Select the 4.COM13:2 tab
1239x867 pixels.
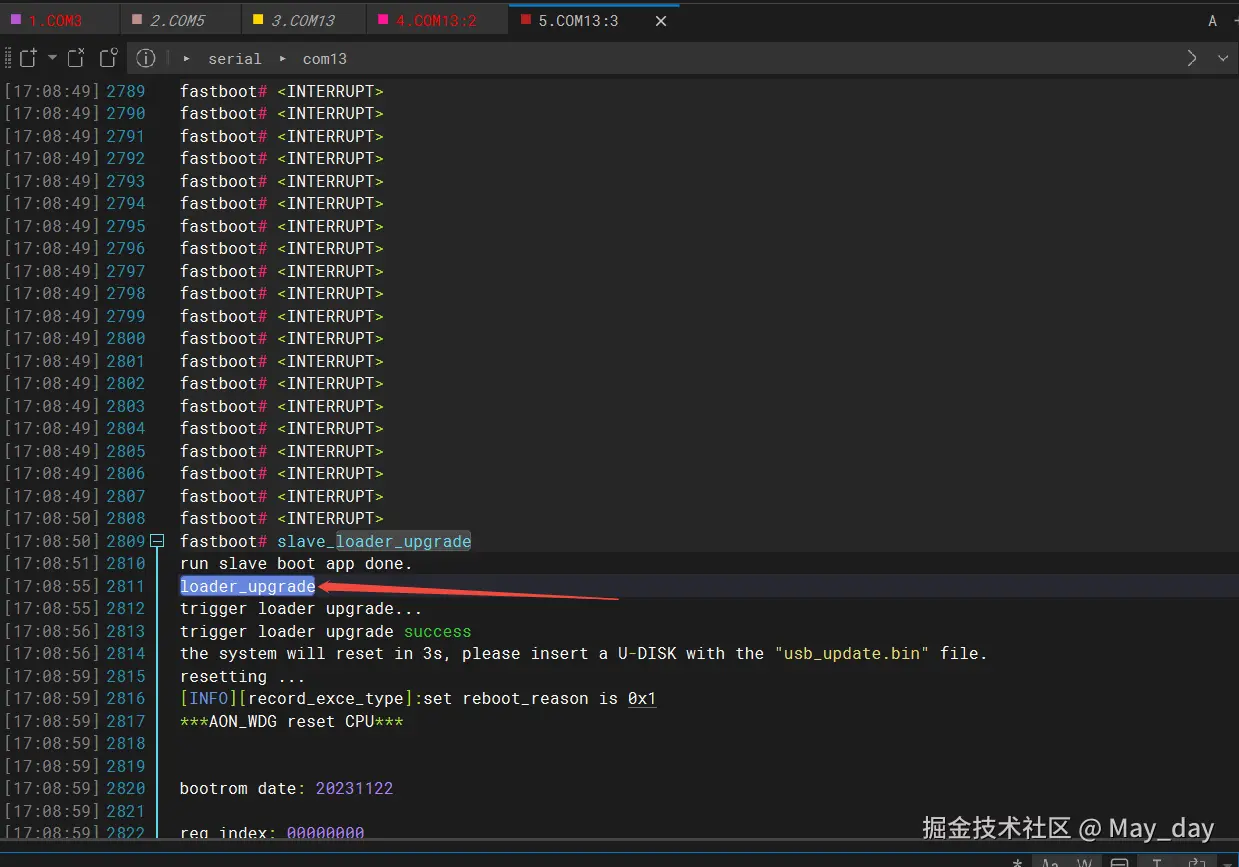(x=436, y=20)
